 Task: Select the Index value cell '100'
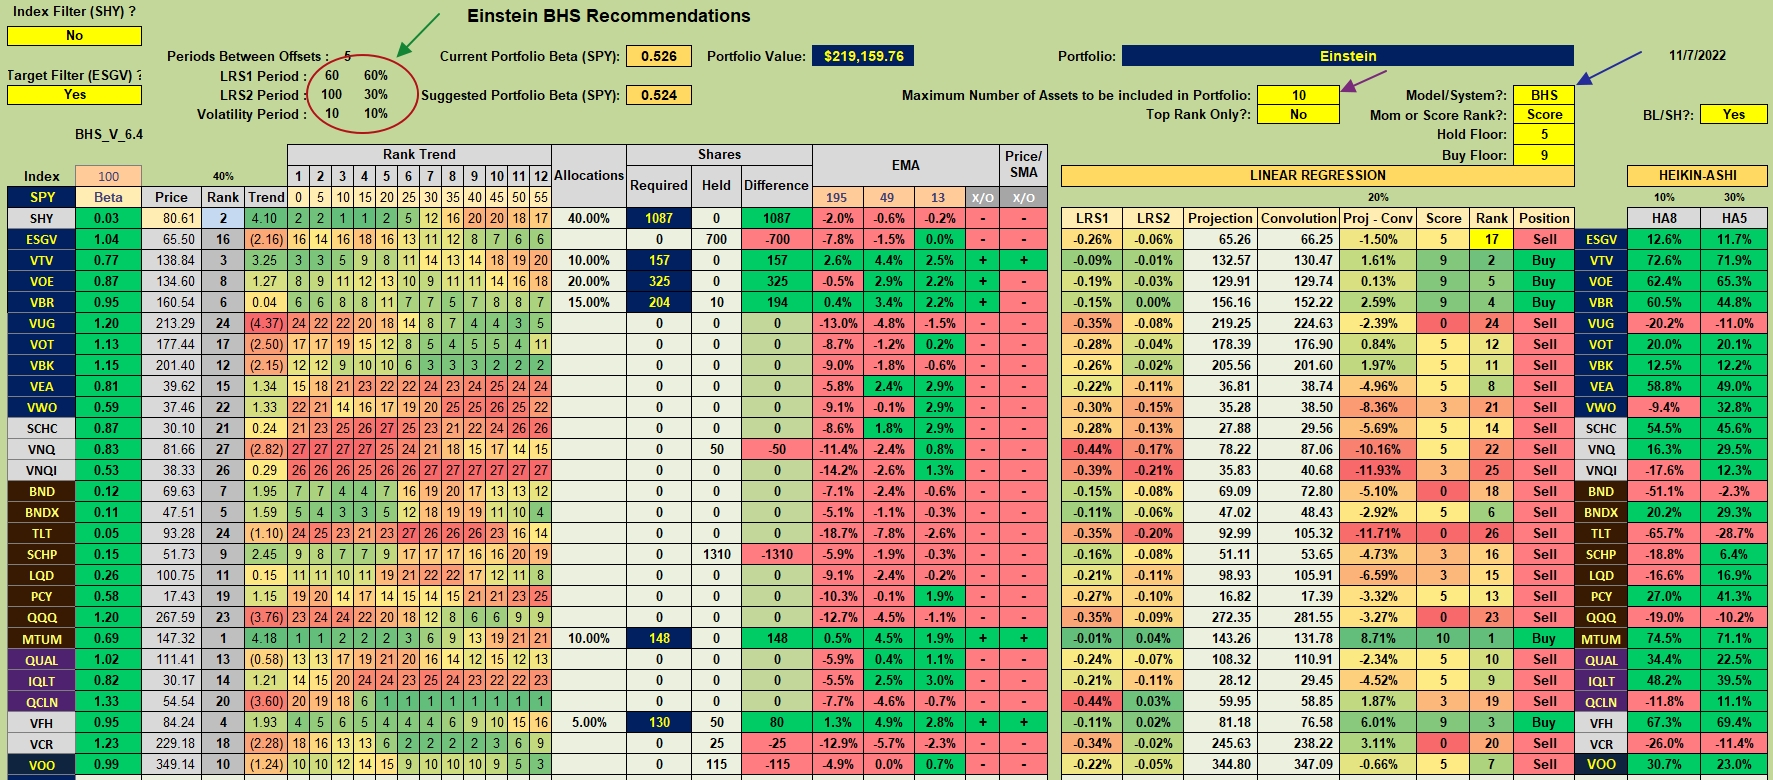[x=108, y=176]
